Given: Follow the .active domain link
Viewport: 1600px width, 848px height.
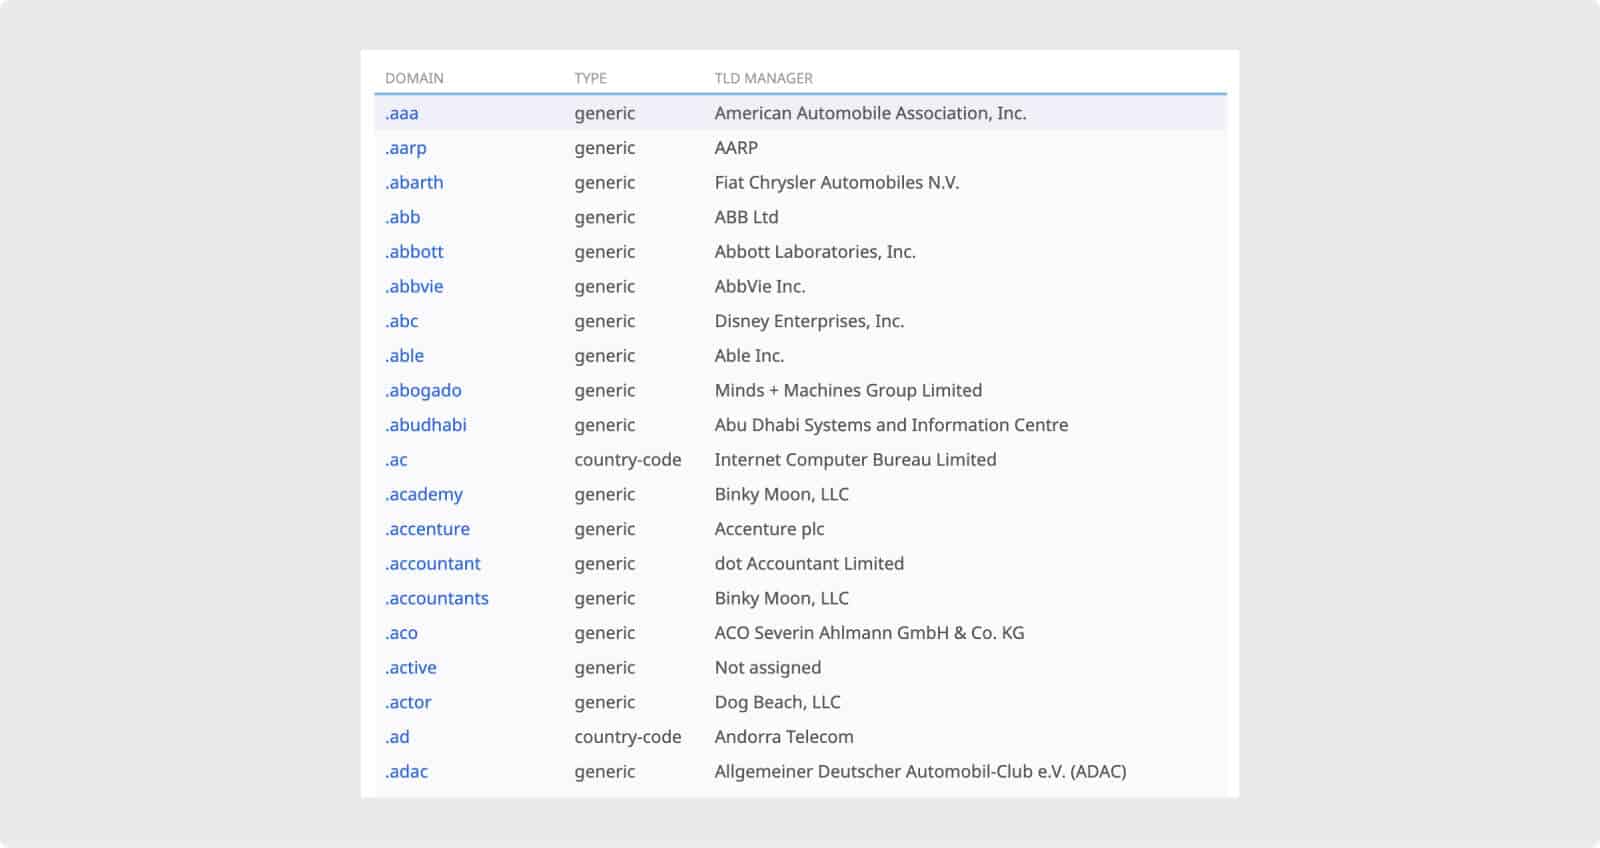Looking at the screenshot, I should click(411, 668).
